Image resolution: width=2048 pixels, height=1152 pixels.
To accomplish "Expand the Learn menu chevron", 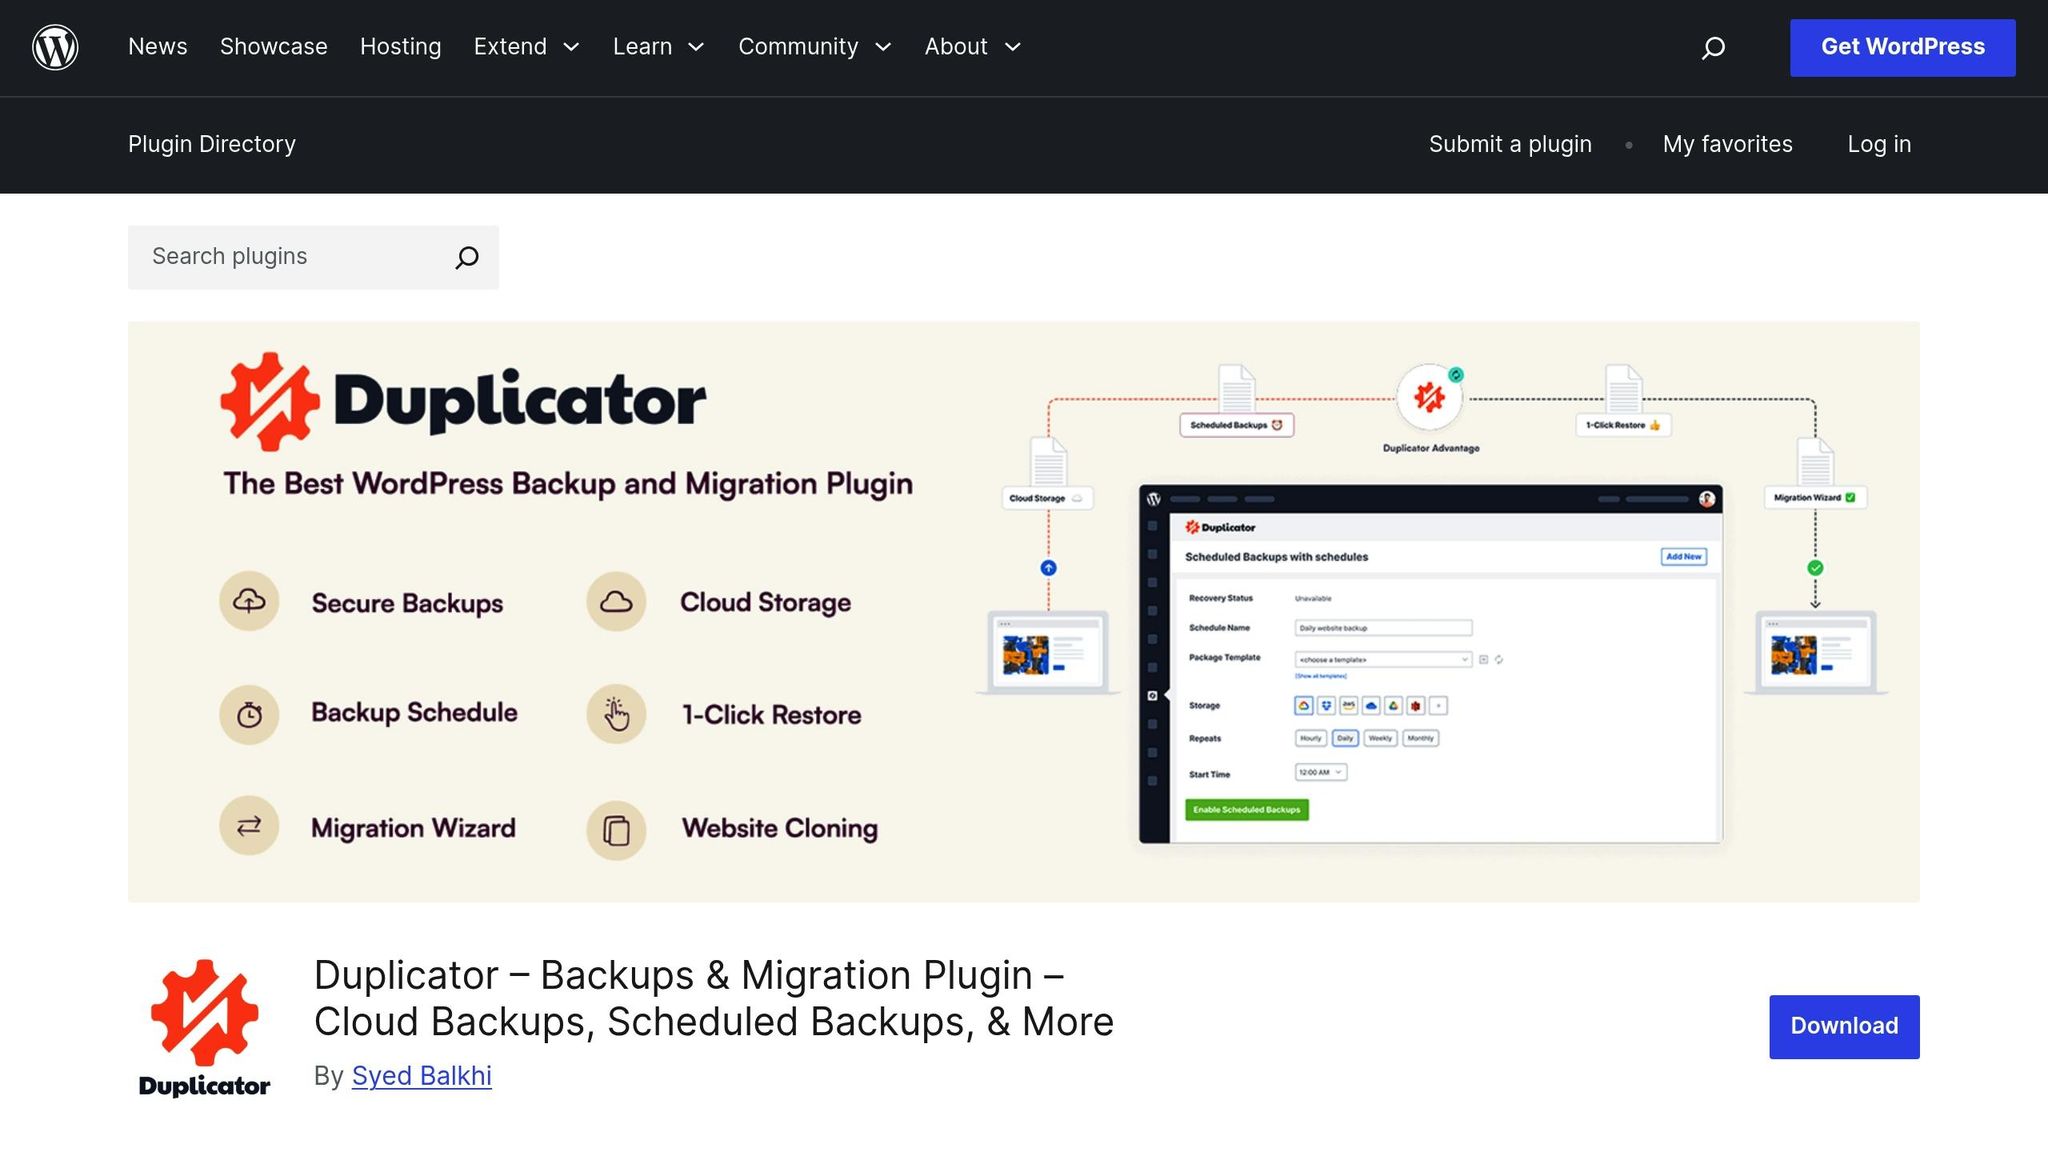I will click(696, 47).
